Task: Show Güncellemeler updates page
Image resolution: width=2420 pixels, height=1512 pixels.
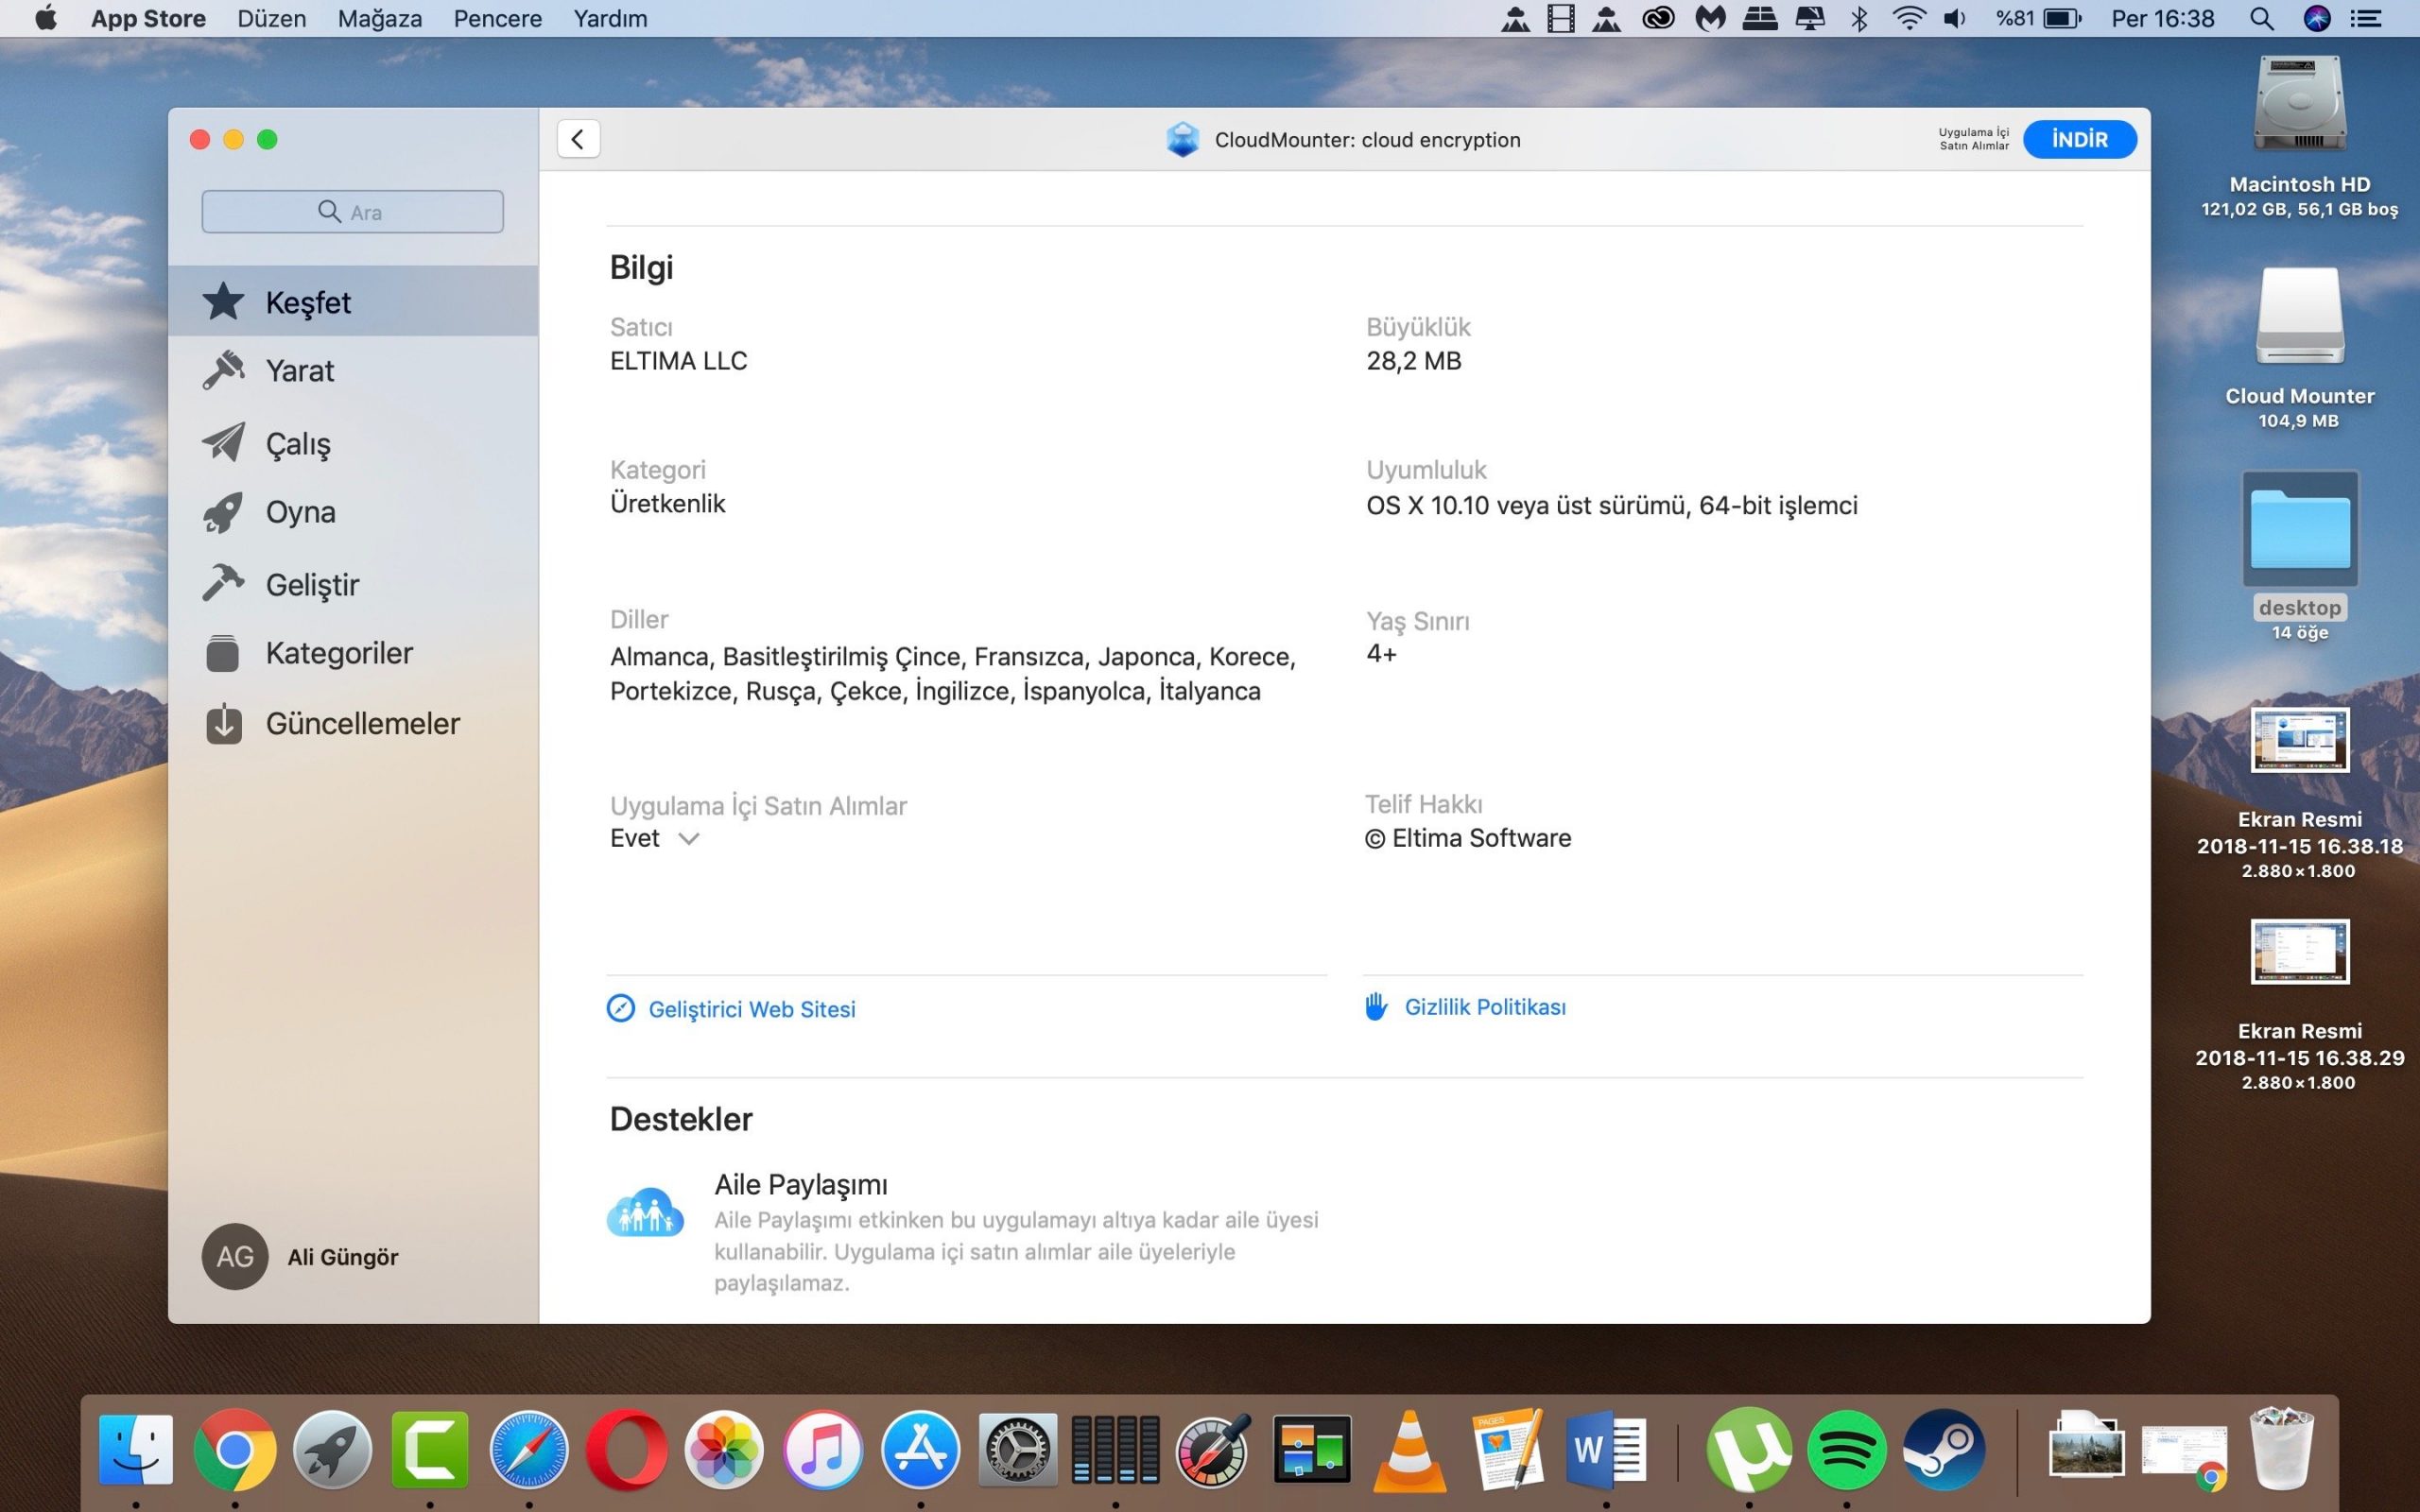Action: 362,723
